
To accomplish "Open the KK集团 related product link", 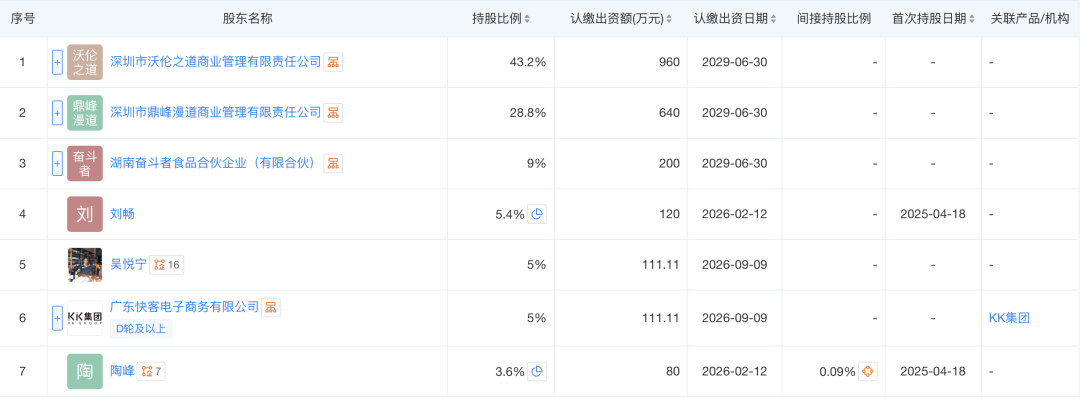I will coord(1009,318).
